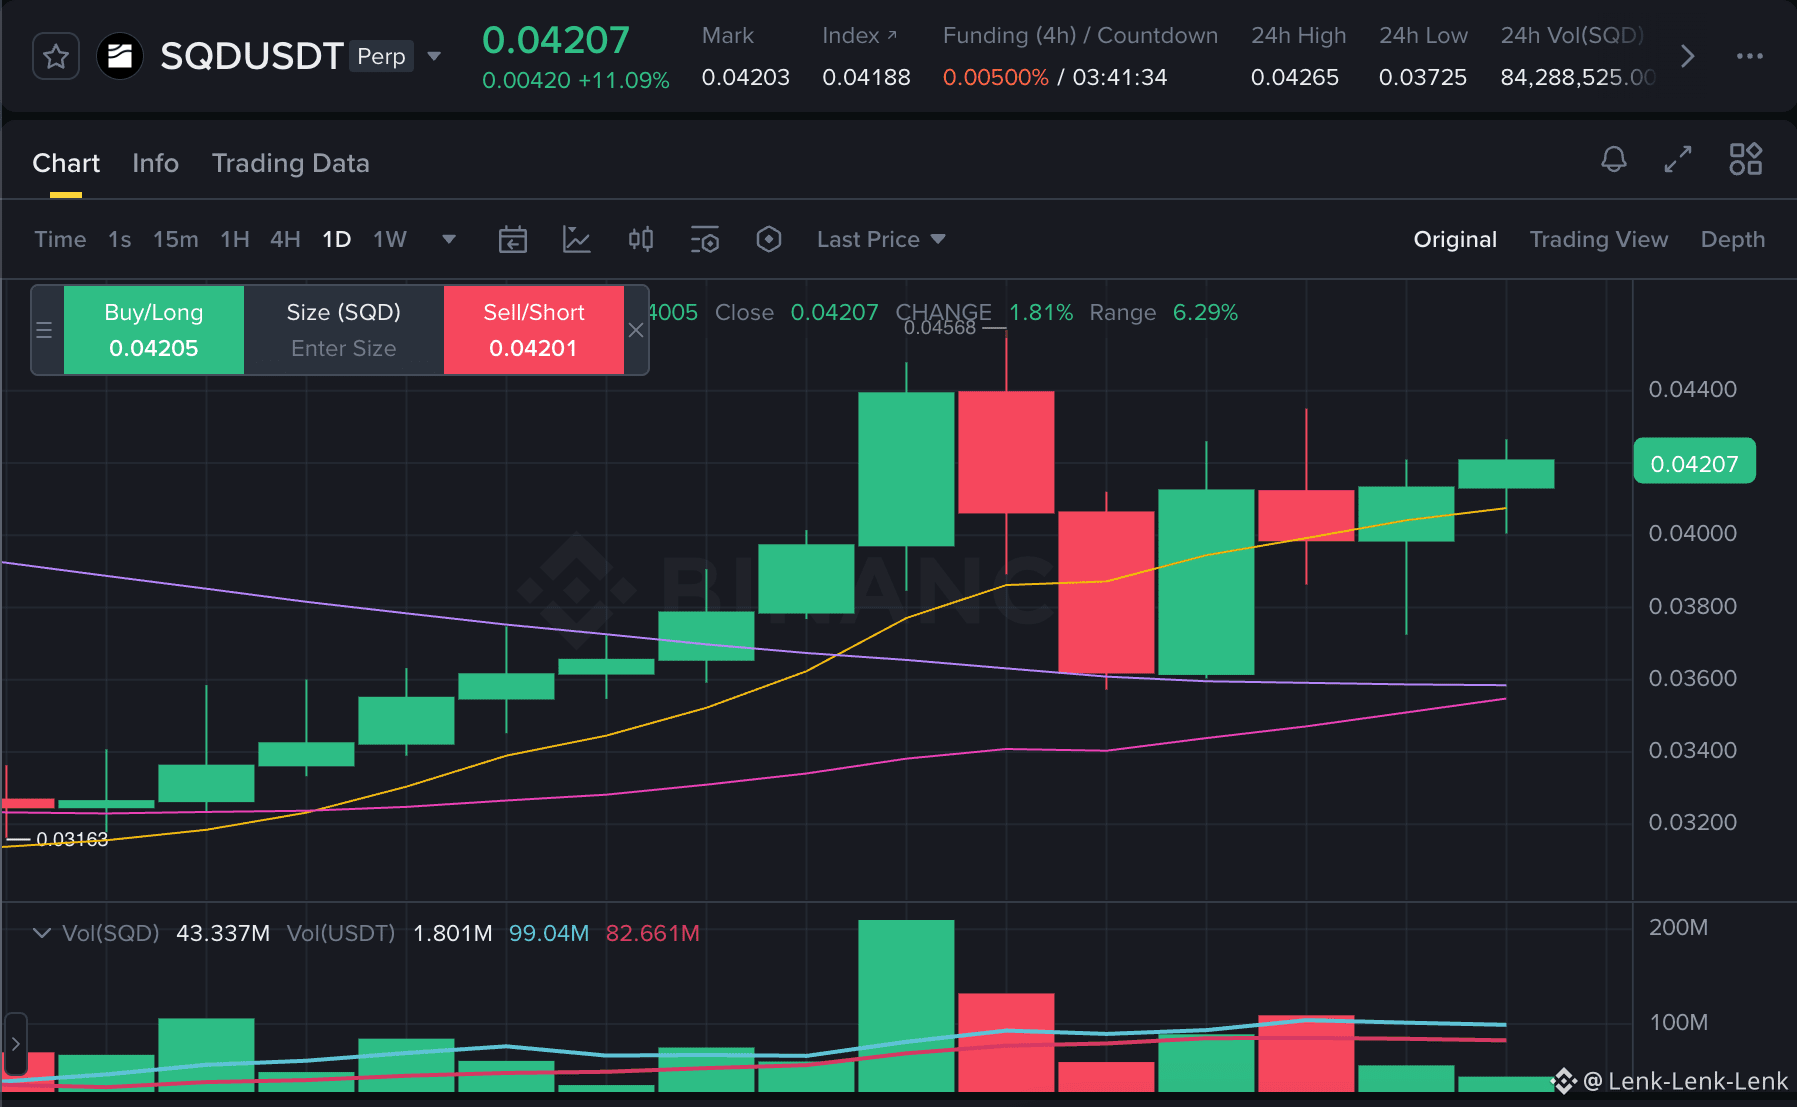The image size is (1797, 1107).
Task: Click the 24h Low value 0.03725
Action: 1423,77
